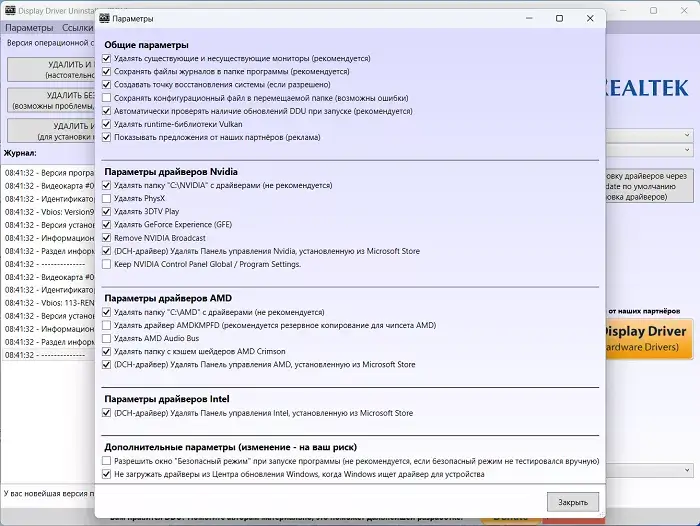Enable Keep NVIDIA Control Panel settings option

107,264
